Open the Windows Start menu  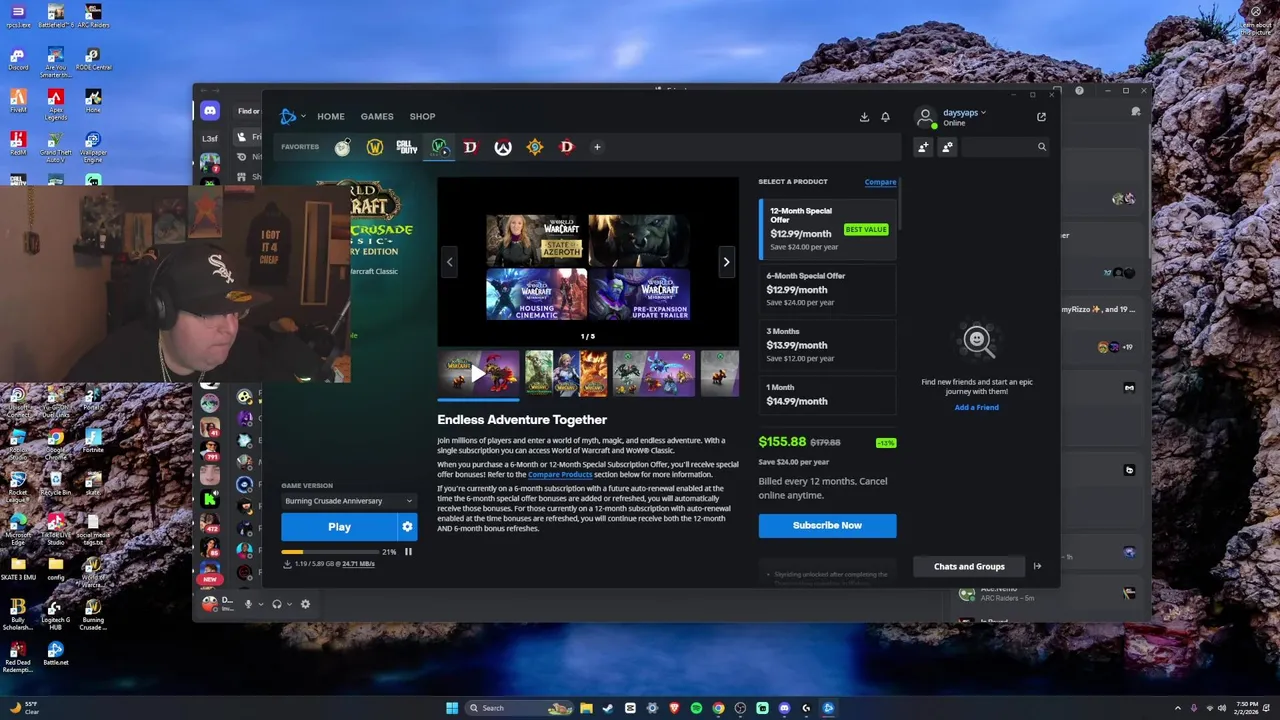(x=452, y=708)
